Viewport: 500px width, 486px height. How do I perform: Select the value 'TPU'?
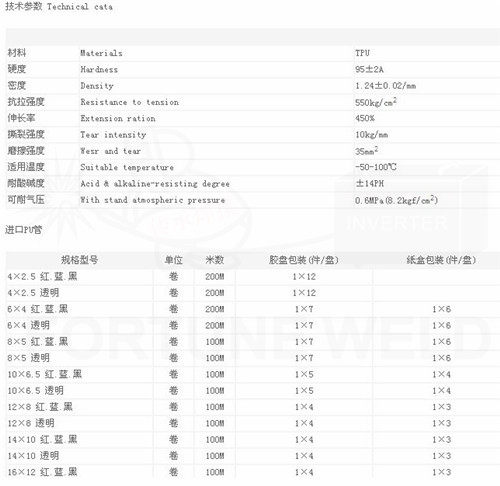tap(362, 53)
